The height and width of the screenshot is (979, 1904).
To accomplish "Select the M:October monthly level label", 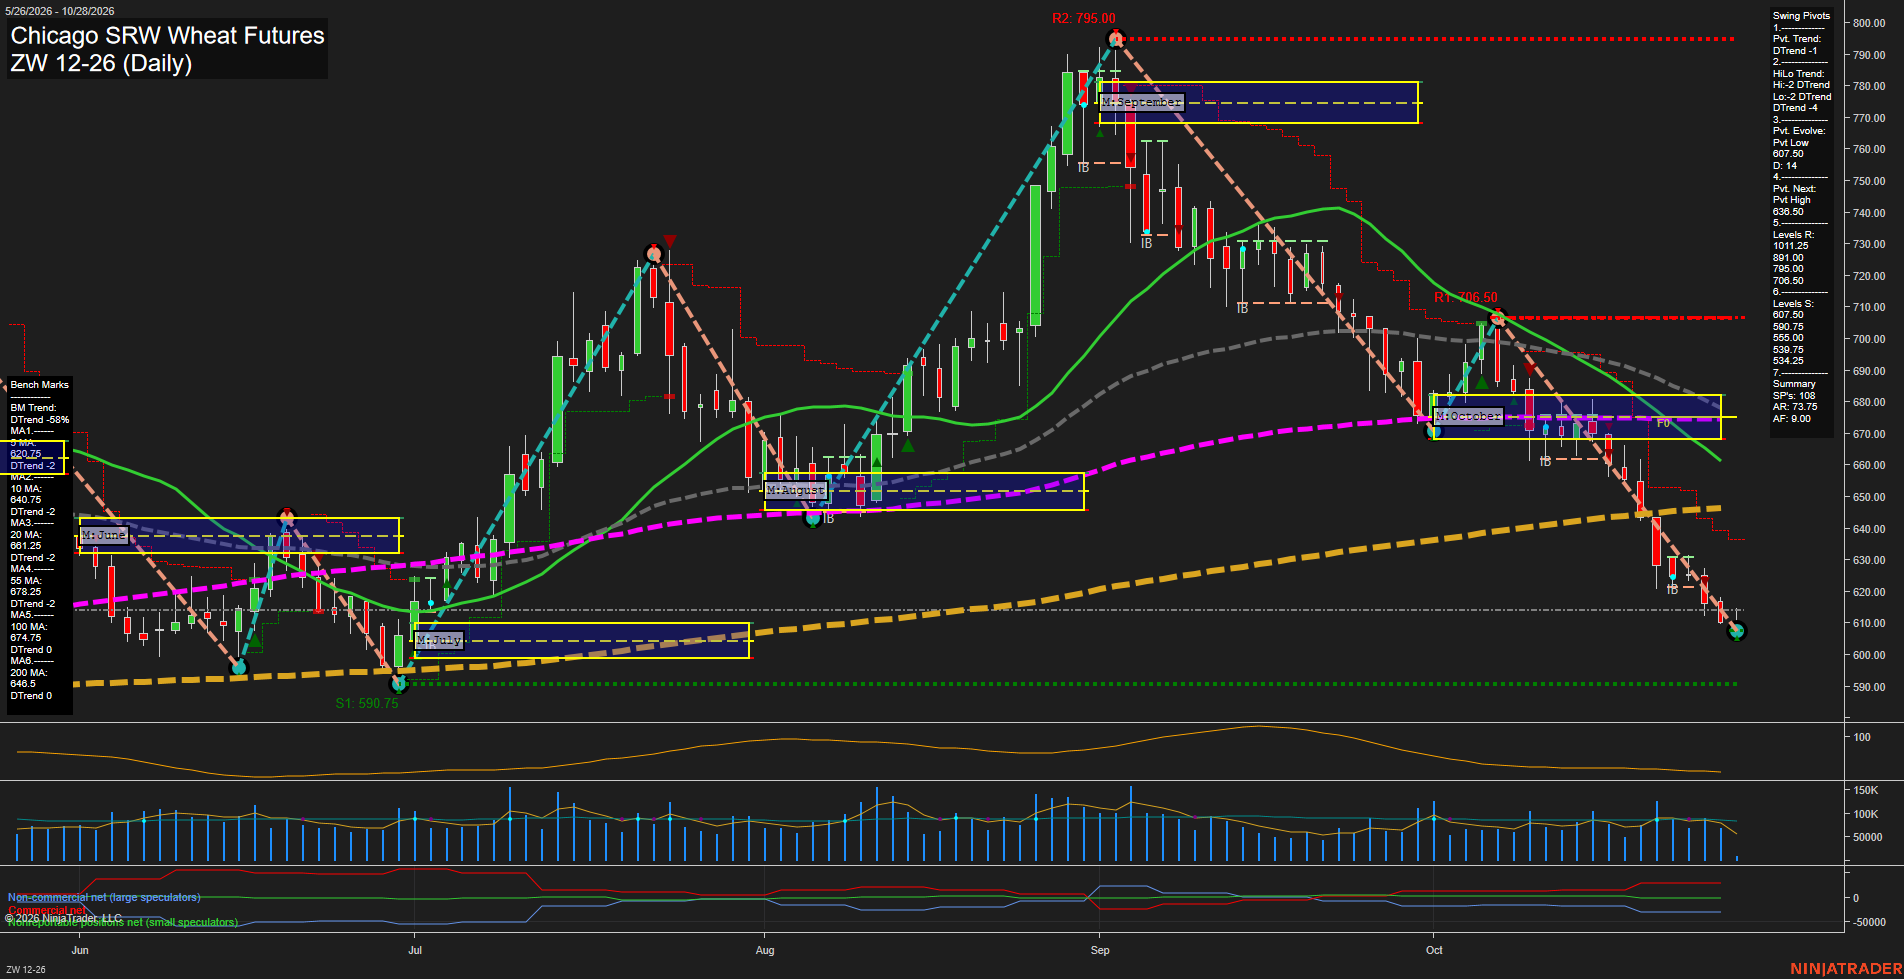I will pyautogui.click(x=1468, y=416).
